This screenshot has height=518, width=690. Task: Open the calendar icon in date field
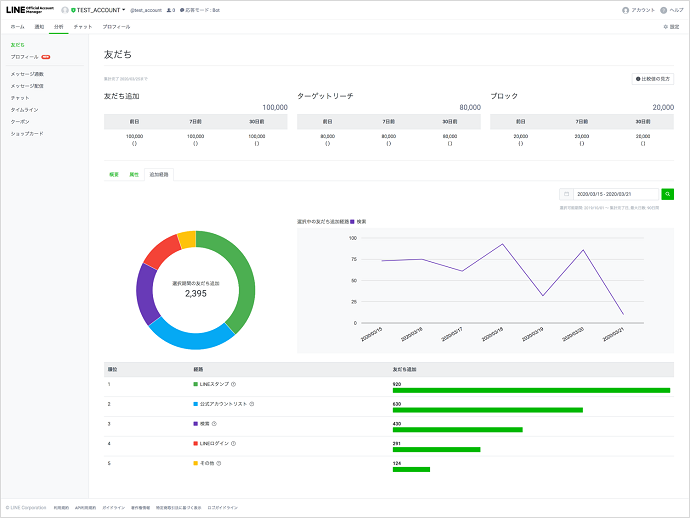tap(567, 194)
